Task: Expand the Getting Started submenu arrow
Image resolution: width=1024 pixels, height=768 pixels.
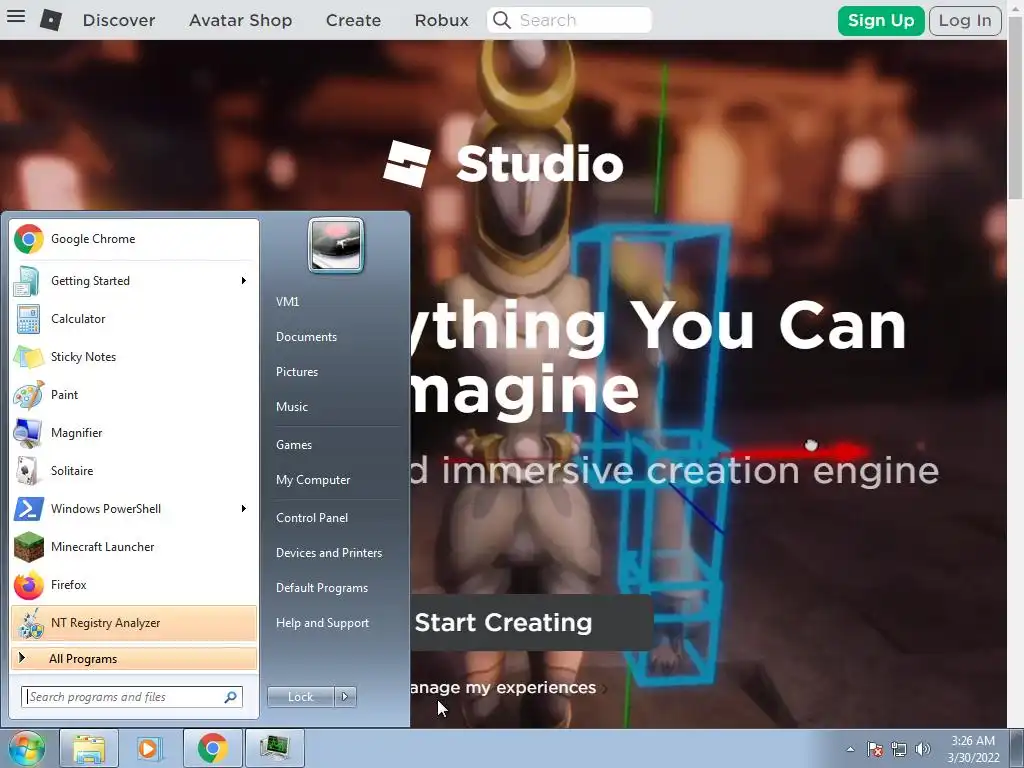Action: pyautogui.click(x=244, y=281)
